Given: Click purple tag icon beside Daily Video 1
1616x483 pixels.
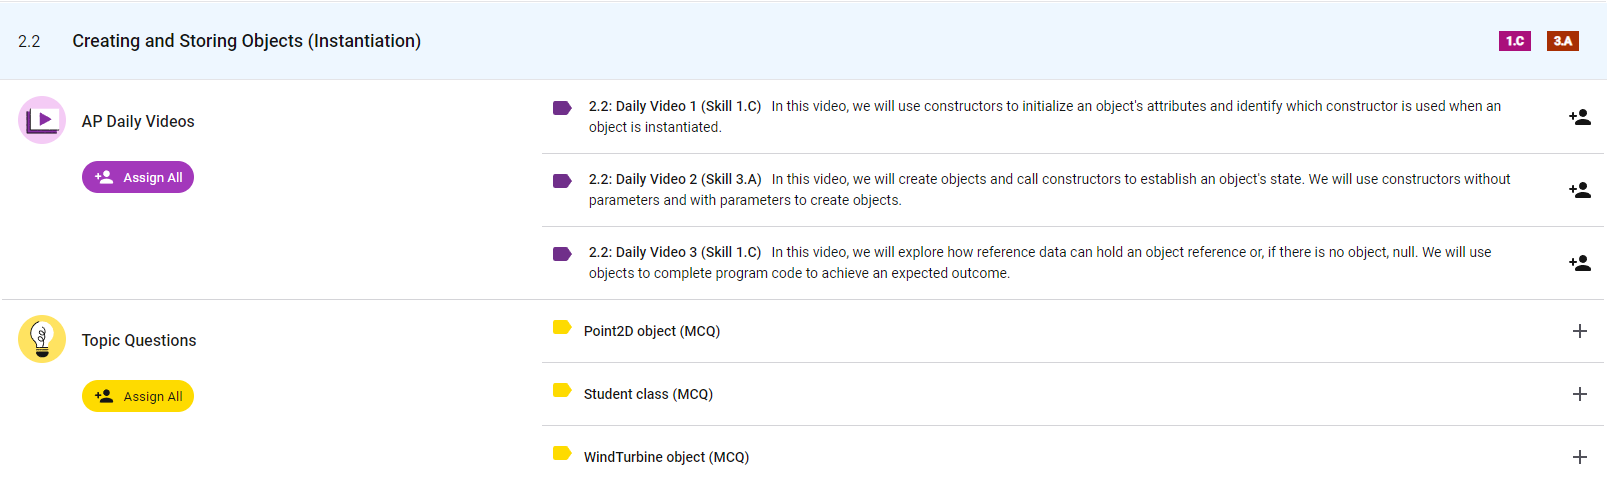Looking at the screenshot, I should [x=562, y=108].
